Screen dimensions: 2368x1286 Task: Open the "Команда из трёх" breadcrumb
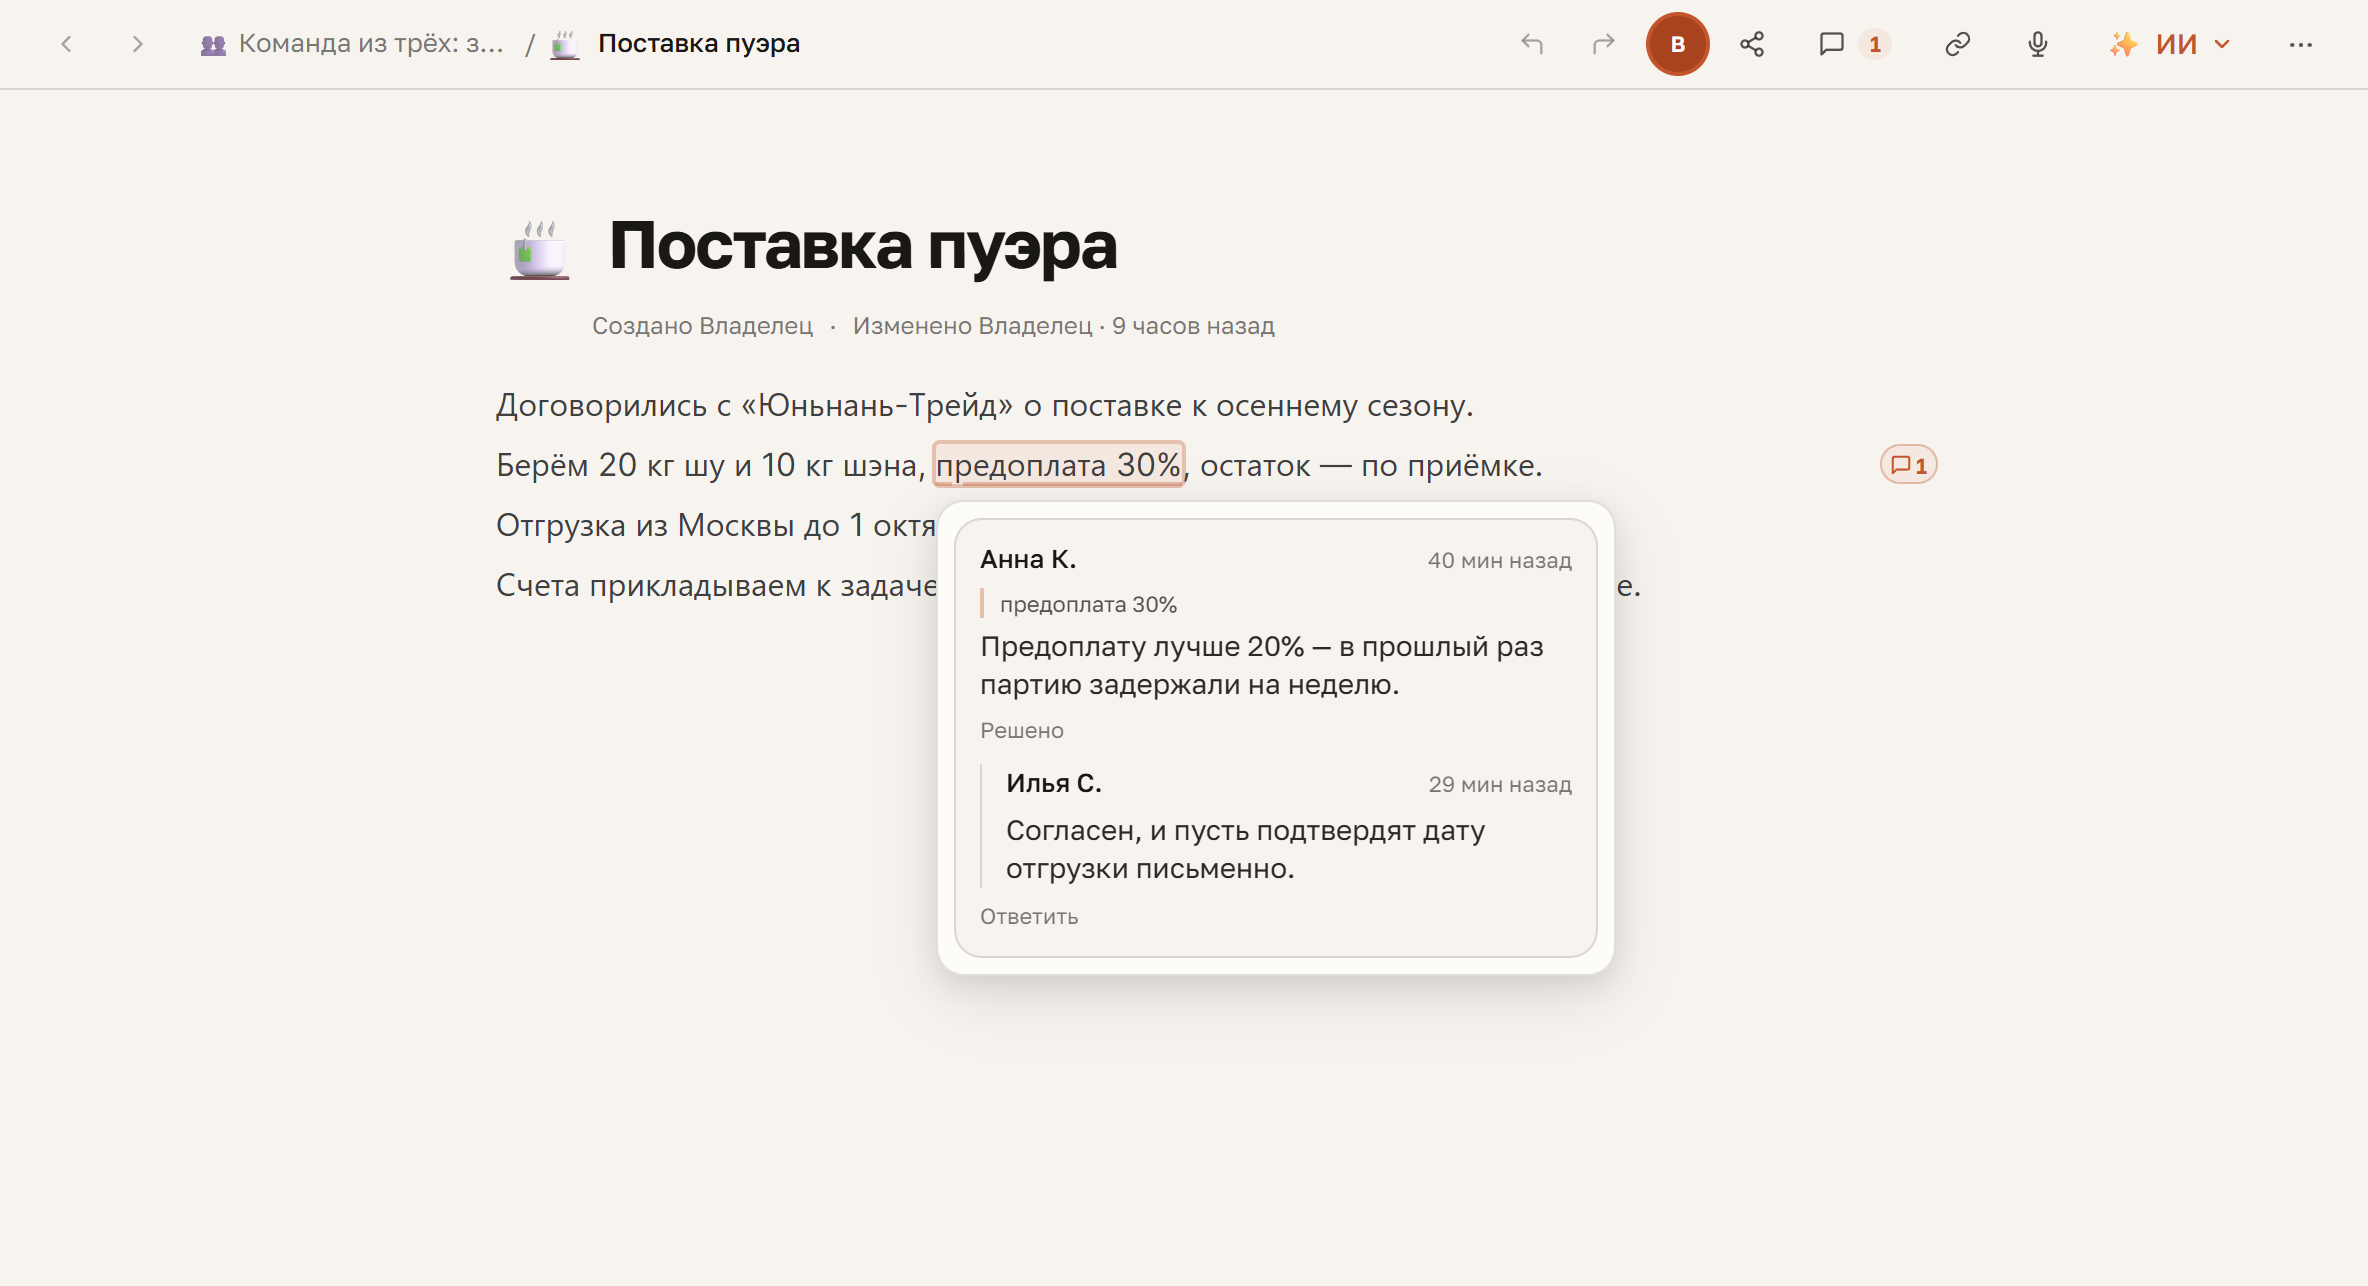352,44
